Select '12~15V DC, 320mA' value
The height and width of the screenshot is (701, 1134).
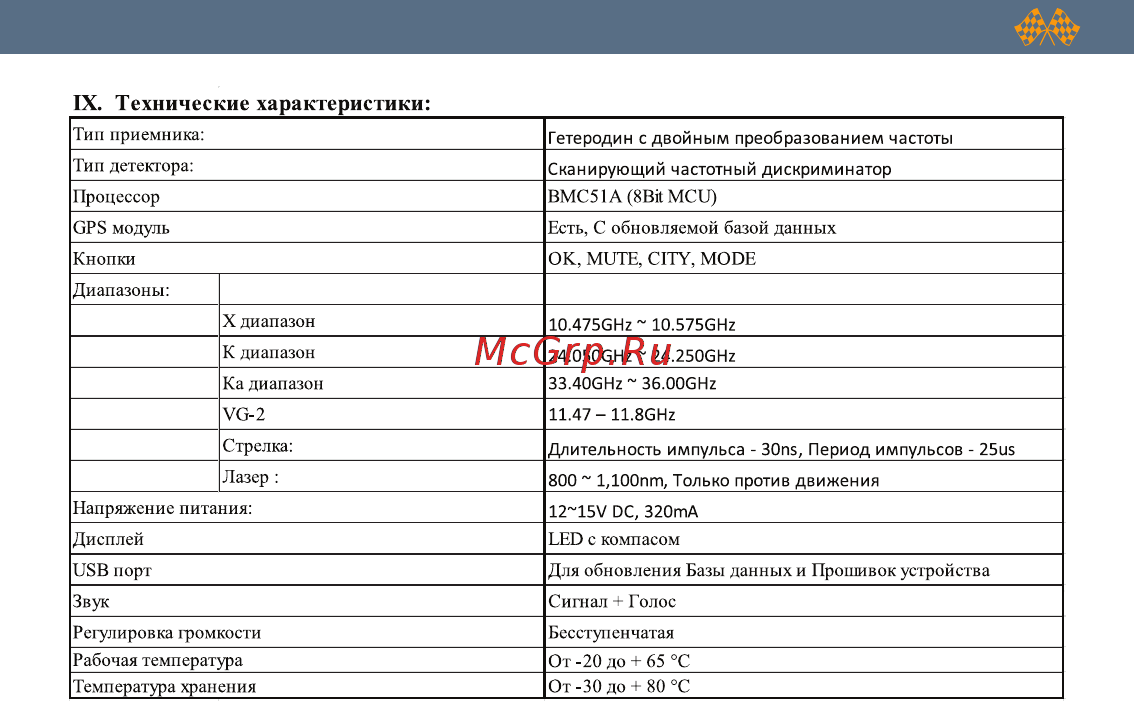coord(623,511)
